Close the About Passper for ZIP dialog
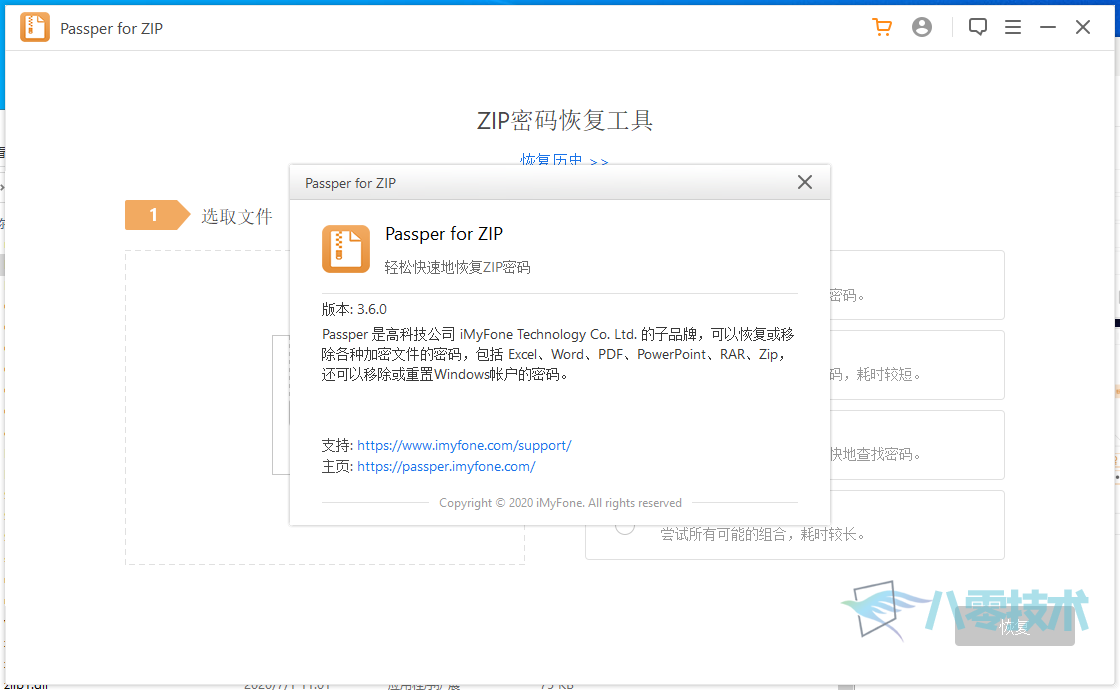 click(805, 182)
